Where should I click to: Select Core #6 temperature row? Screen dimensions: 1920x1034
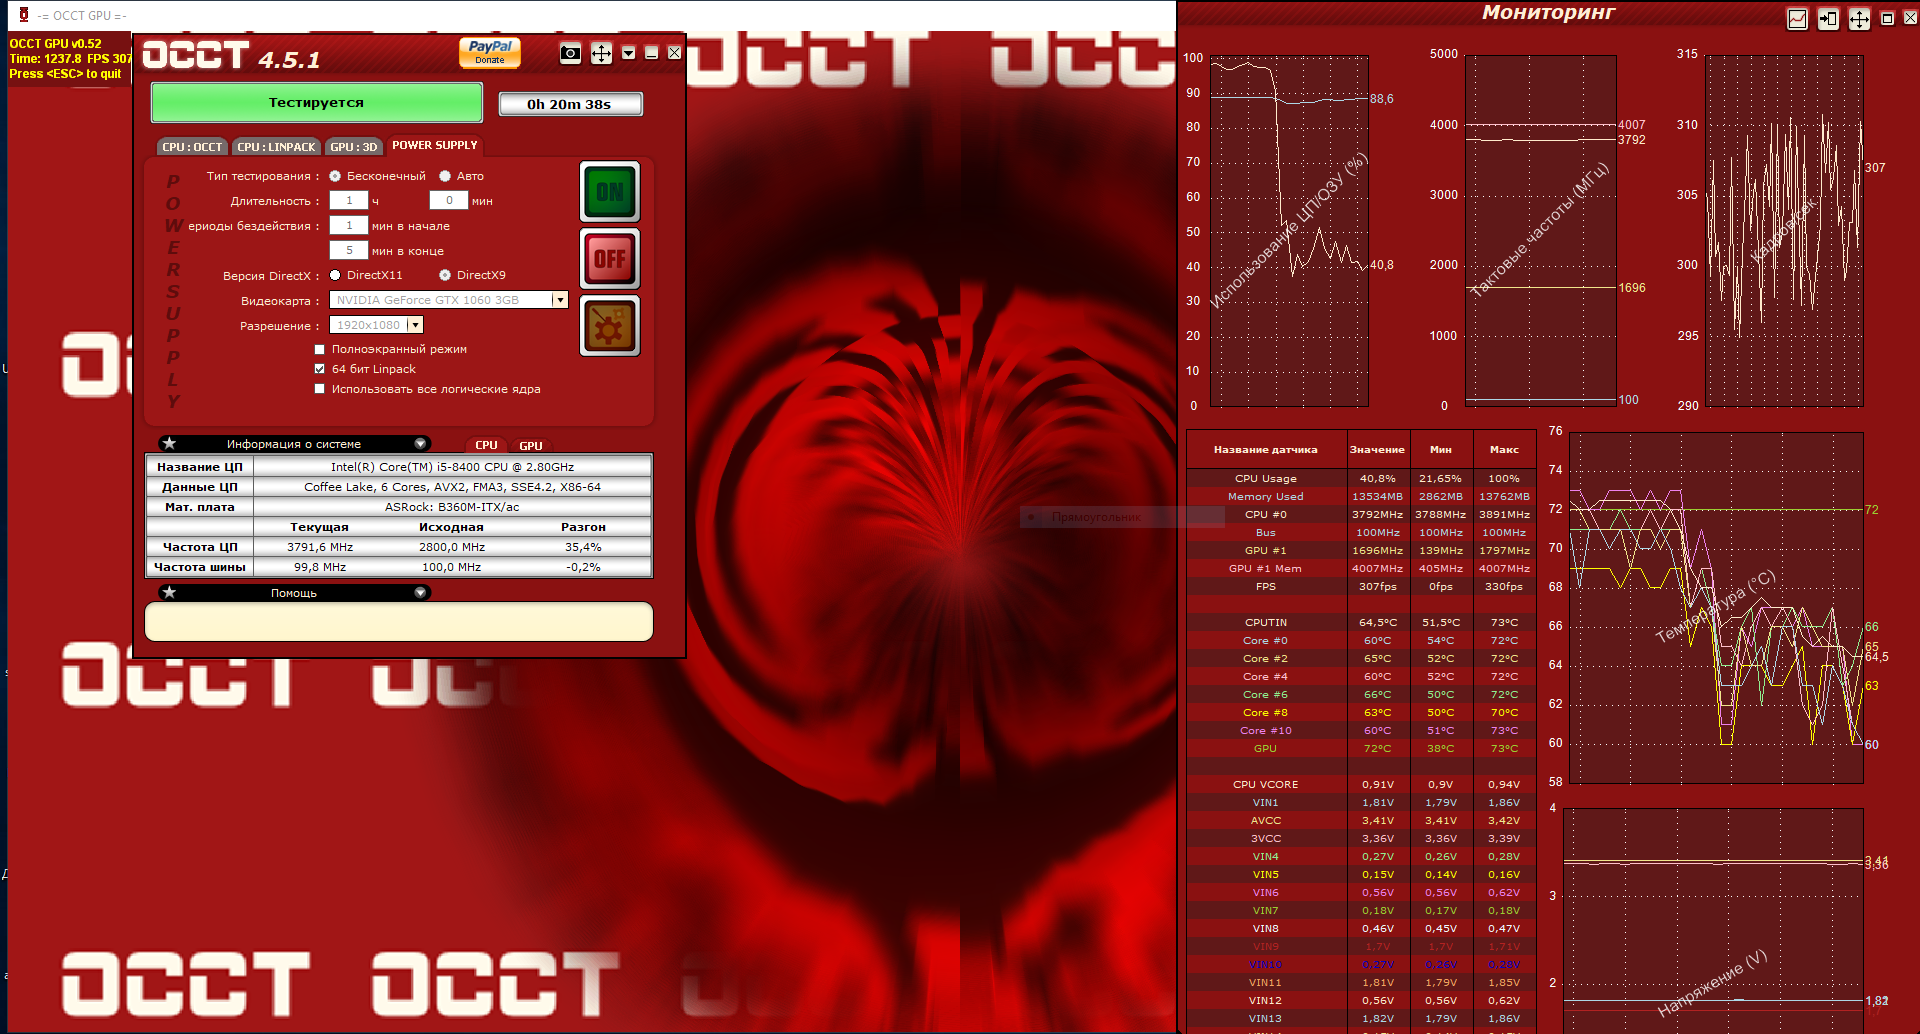pyautogui.click(x=1361, y=694)
